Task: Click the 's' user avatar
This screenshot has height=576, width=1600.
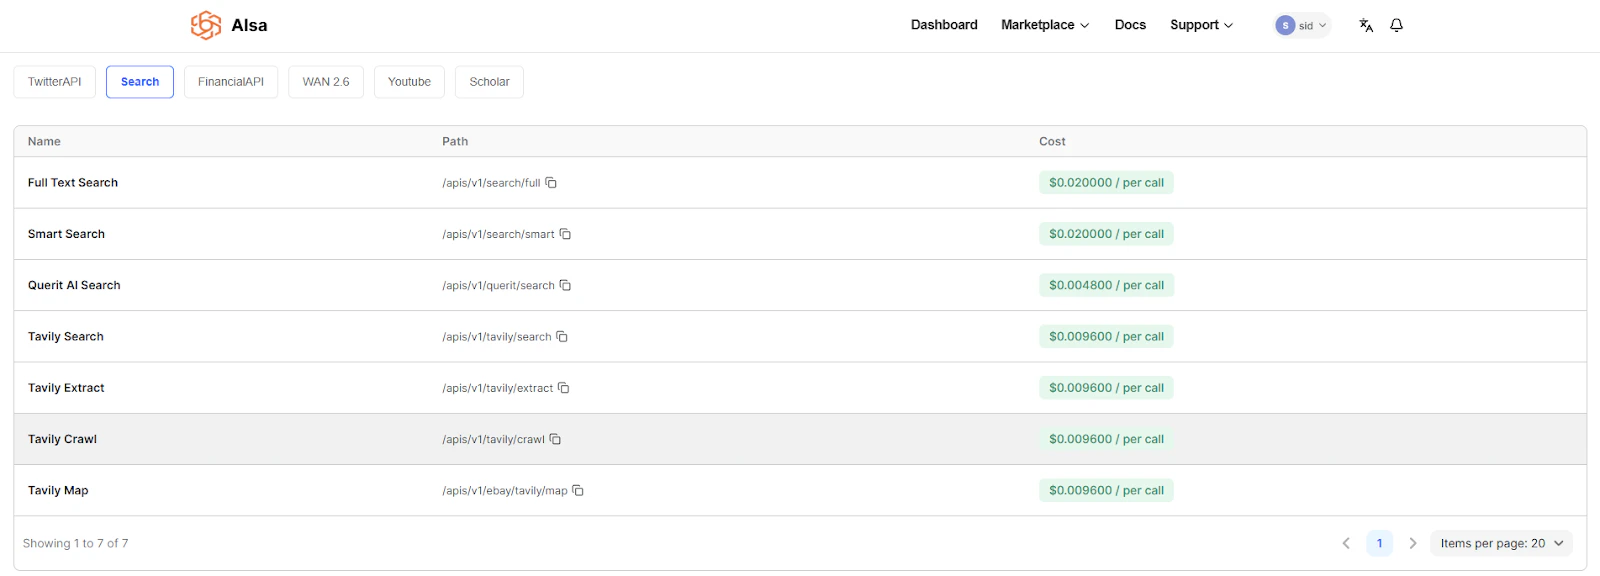Action: pos(1285,25)
